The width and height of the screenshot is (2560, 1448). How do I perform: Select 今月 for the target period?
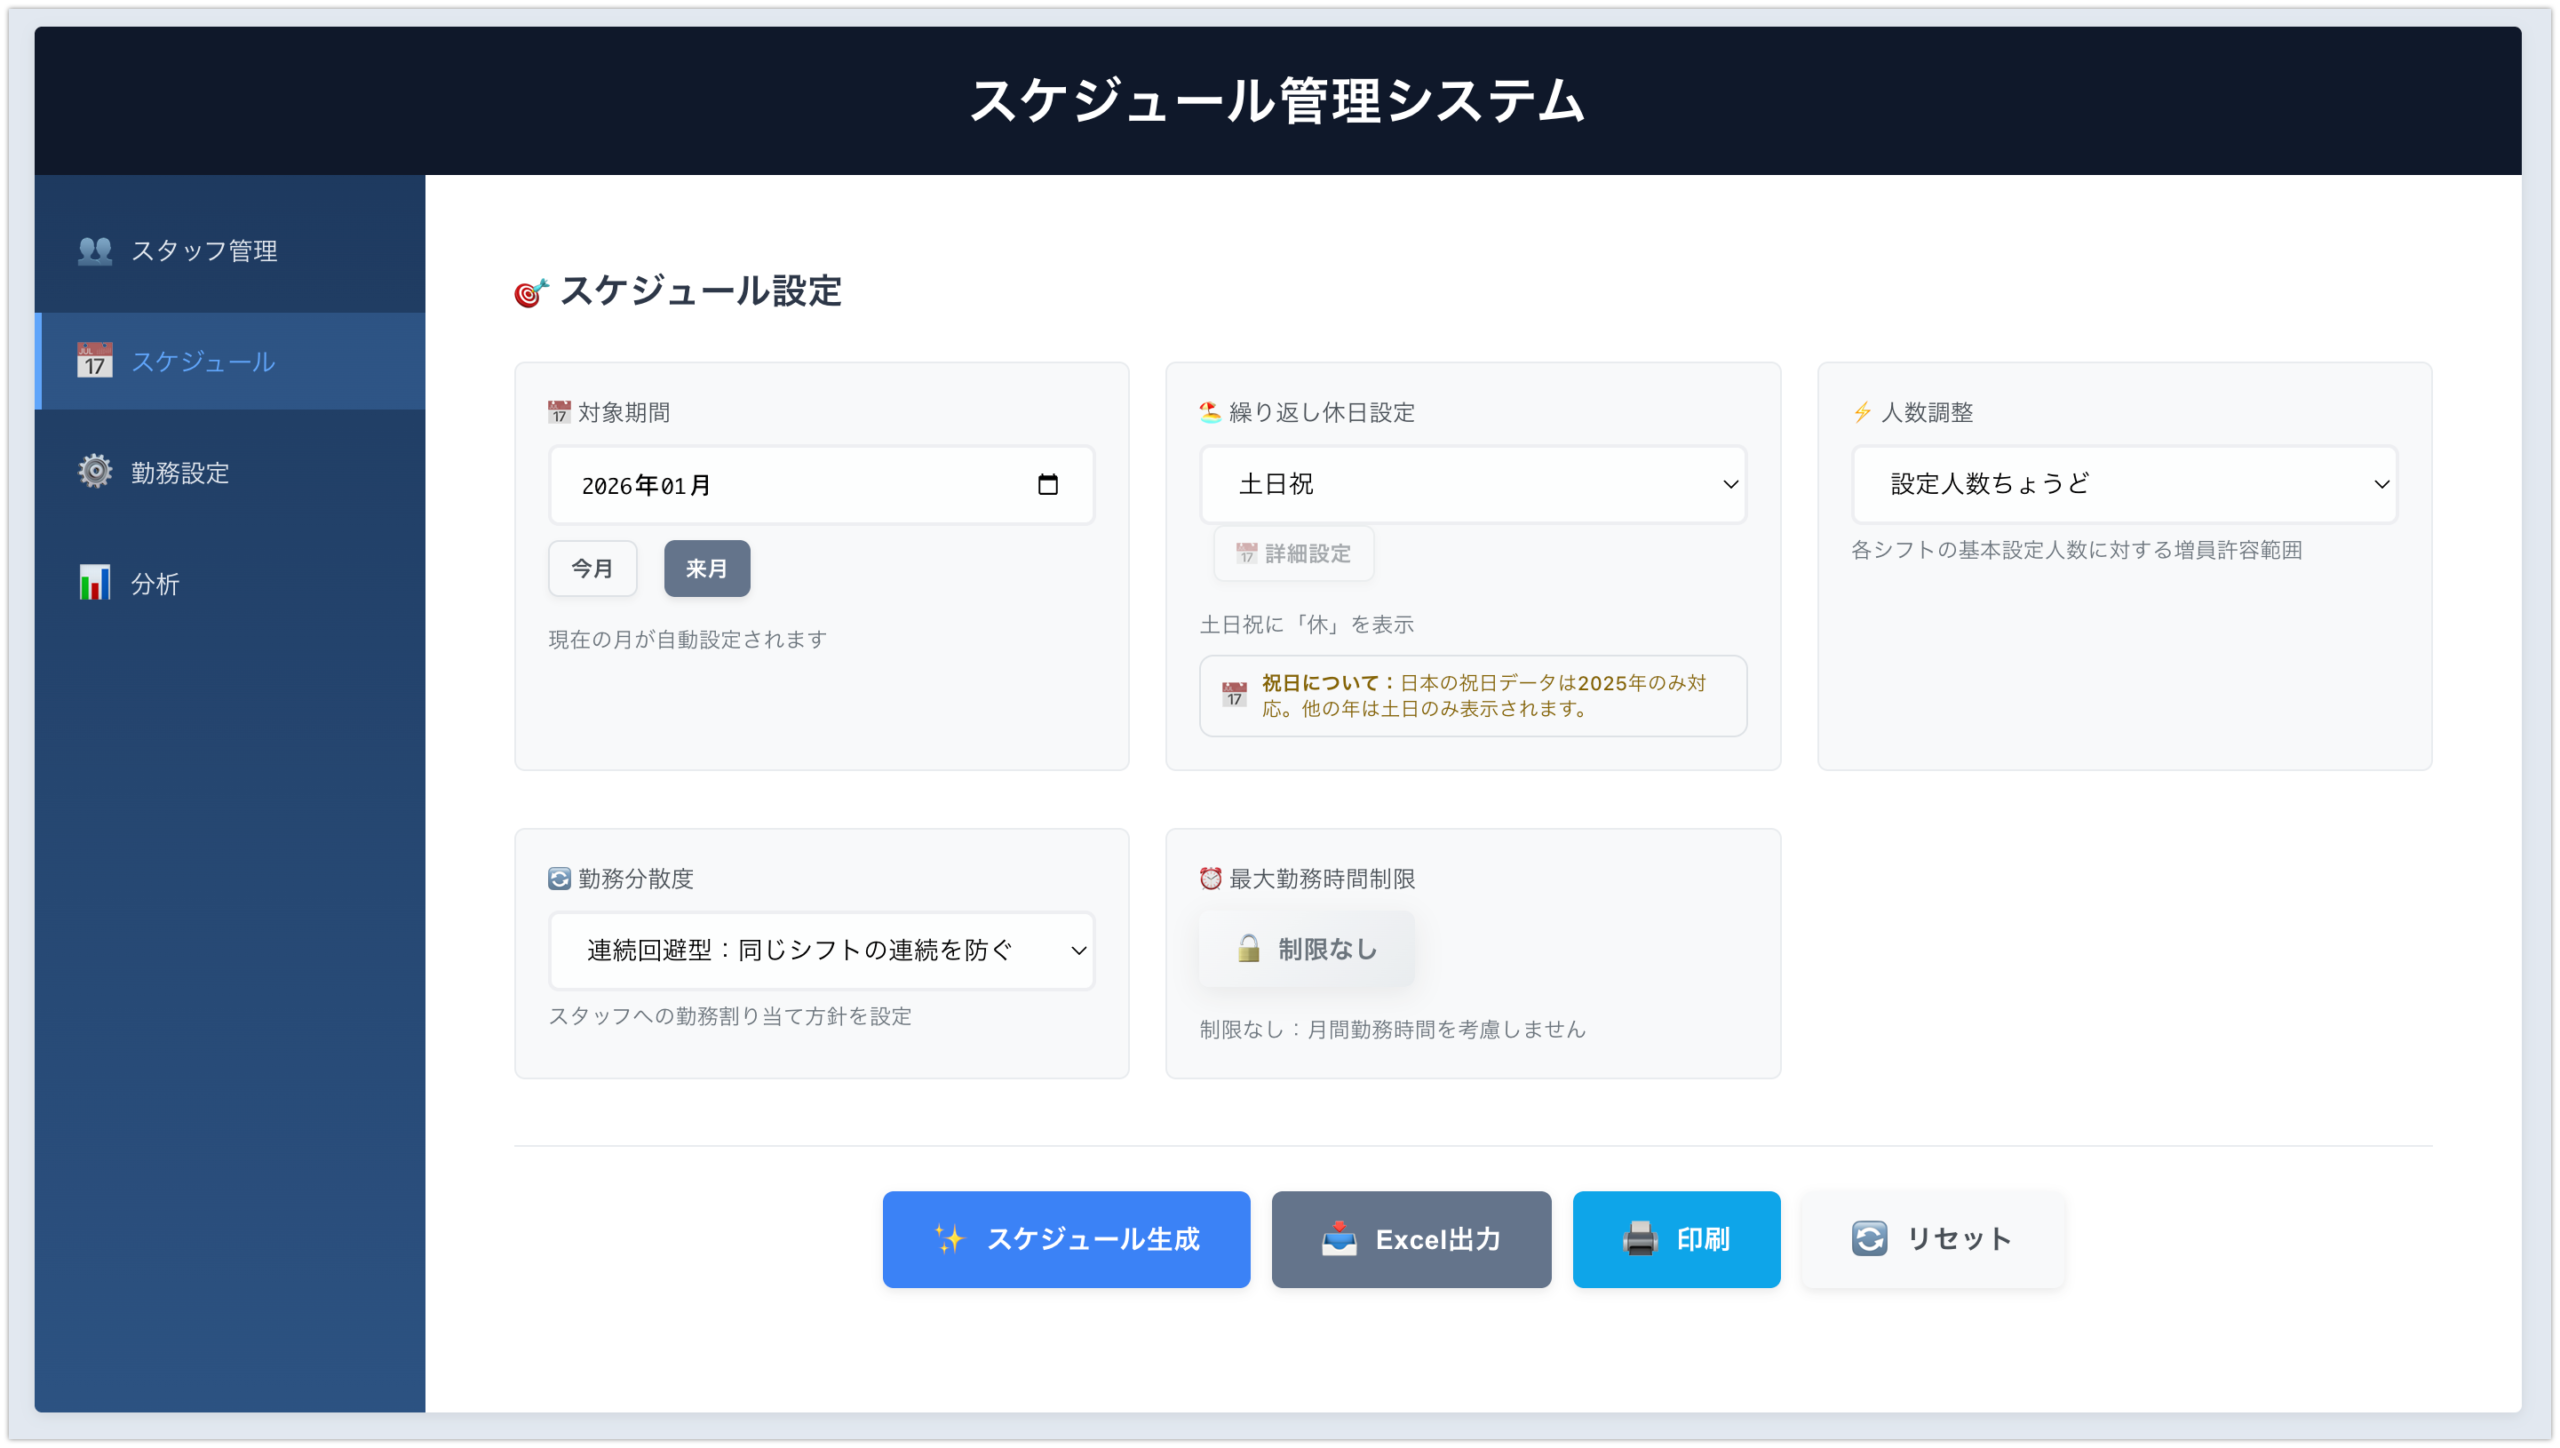point(592,568)
